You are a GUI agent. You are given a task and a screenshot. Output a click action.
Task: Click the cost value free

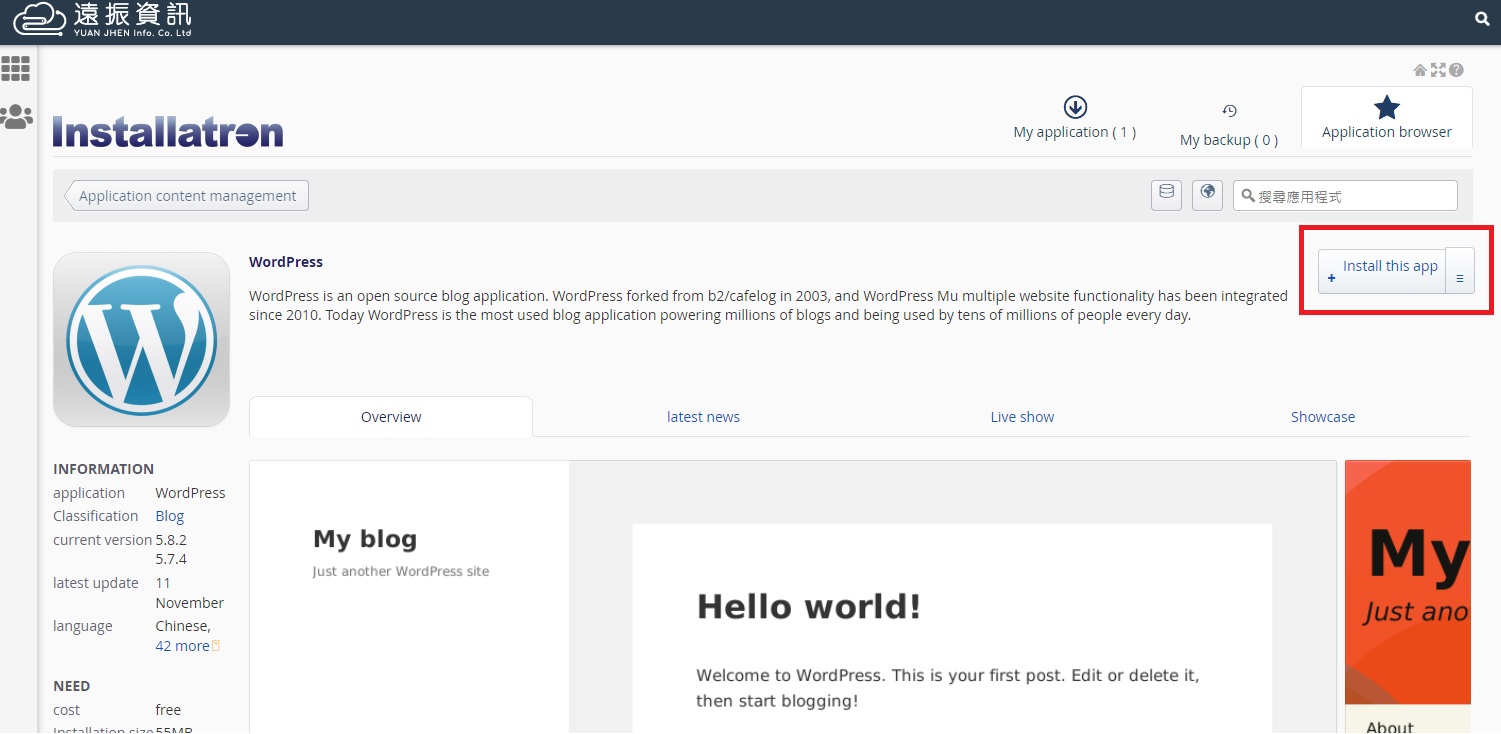point(168,710)
